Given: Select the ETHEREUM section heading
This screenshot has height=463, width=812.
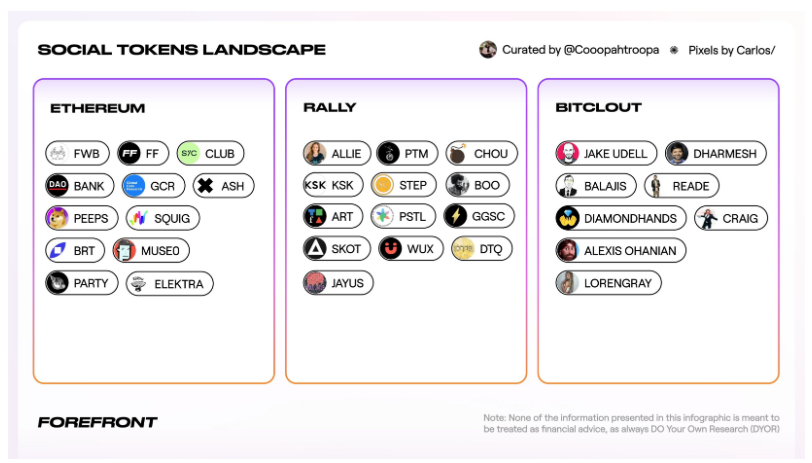Looking at the screenshot, I should click(x=97, y=108).
